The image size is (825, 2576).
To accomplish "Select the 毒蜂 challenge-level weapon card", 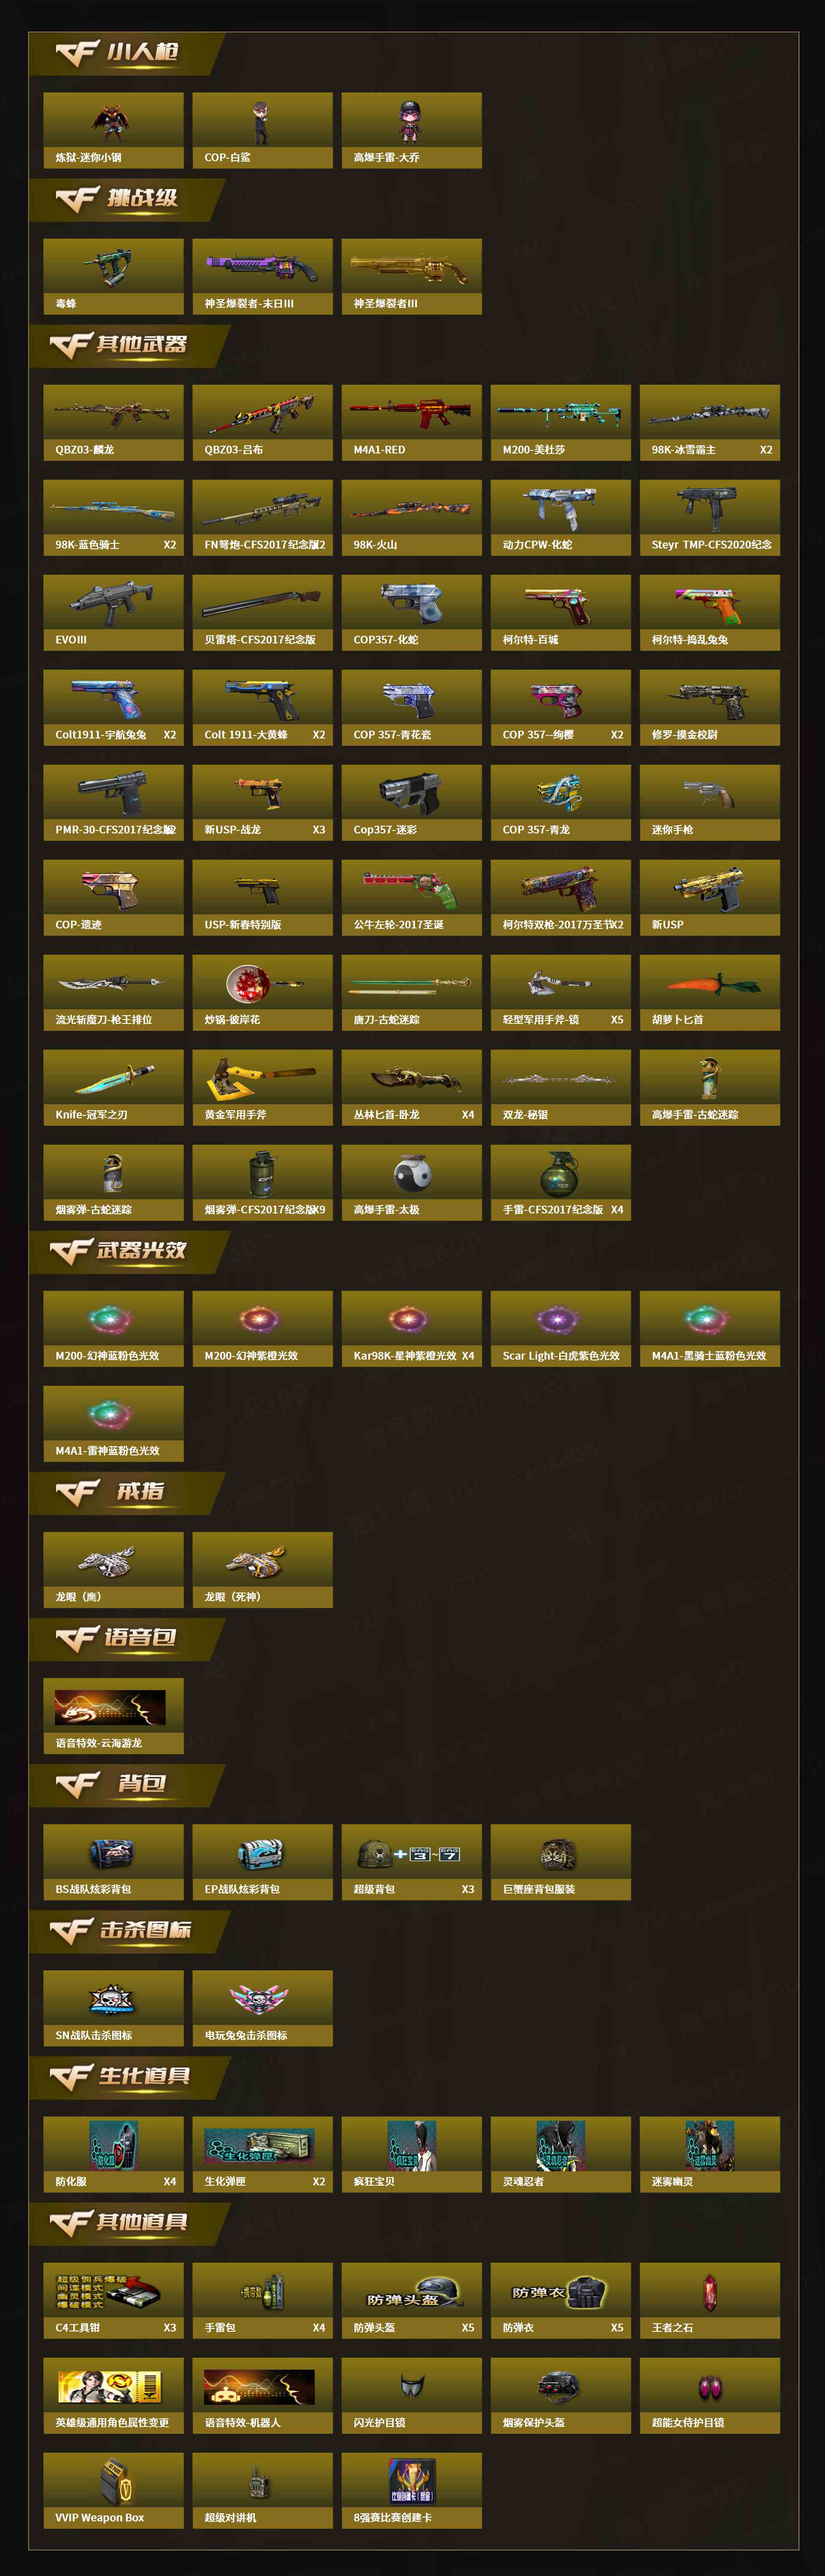I will [113, 276].
